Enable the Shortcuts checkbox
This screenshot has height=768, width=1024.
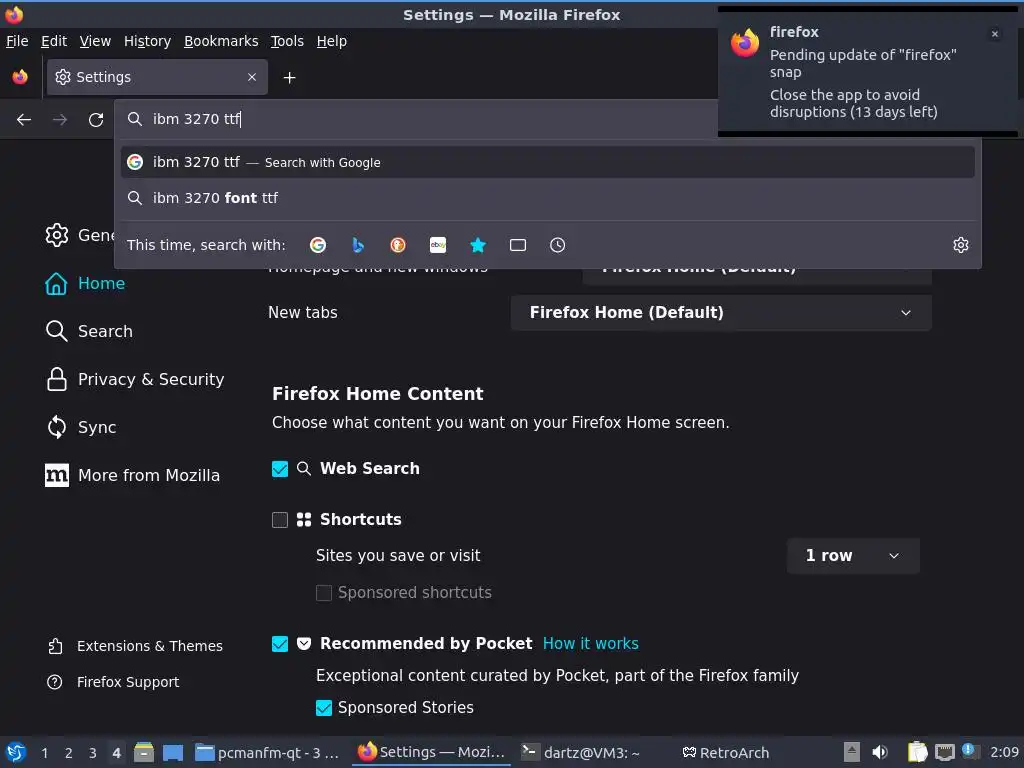[x=280, y=520]
